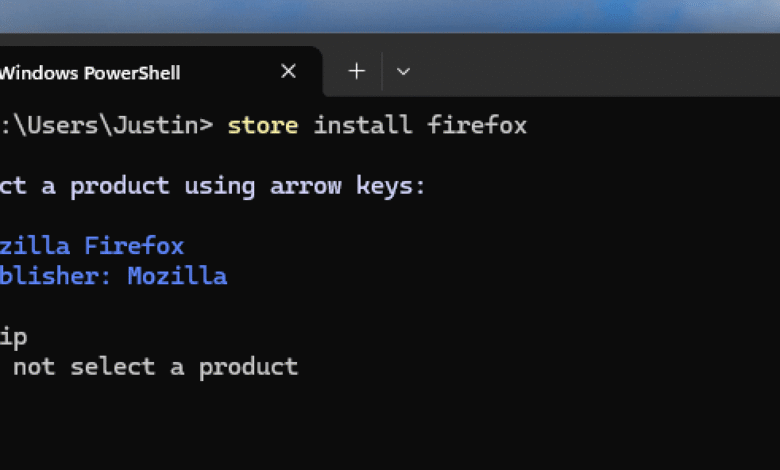Click the yellow 'store' command word
780x470 pixels.
[x=263, y=126]
